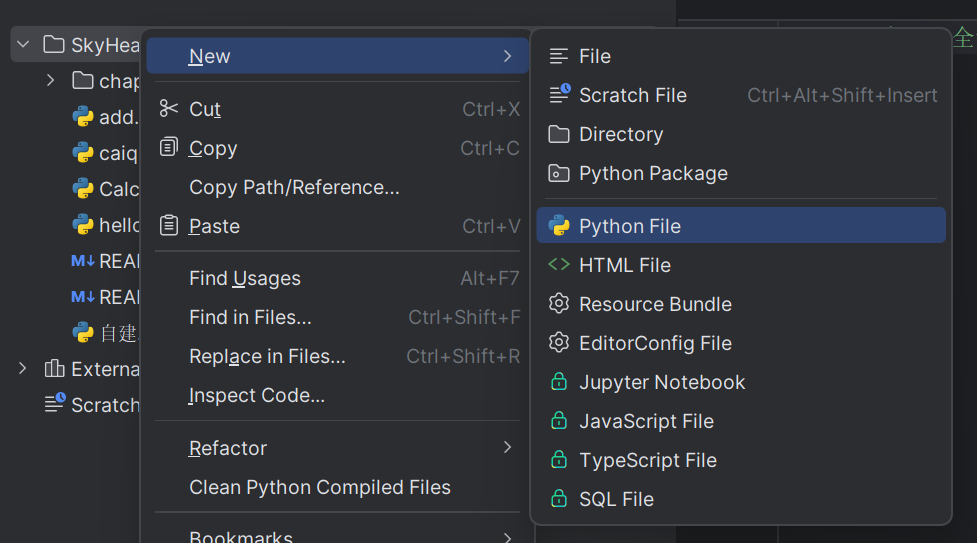Click the Directory folder icon
Viewport: 977px width, 543px height.
pyautogui.click(x=559, y=134)
